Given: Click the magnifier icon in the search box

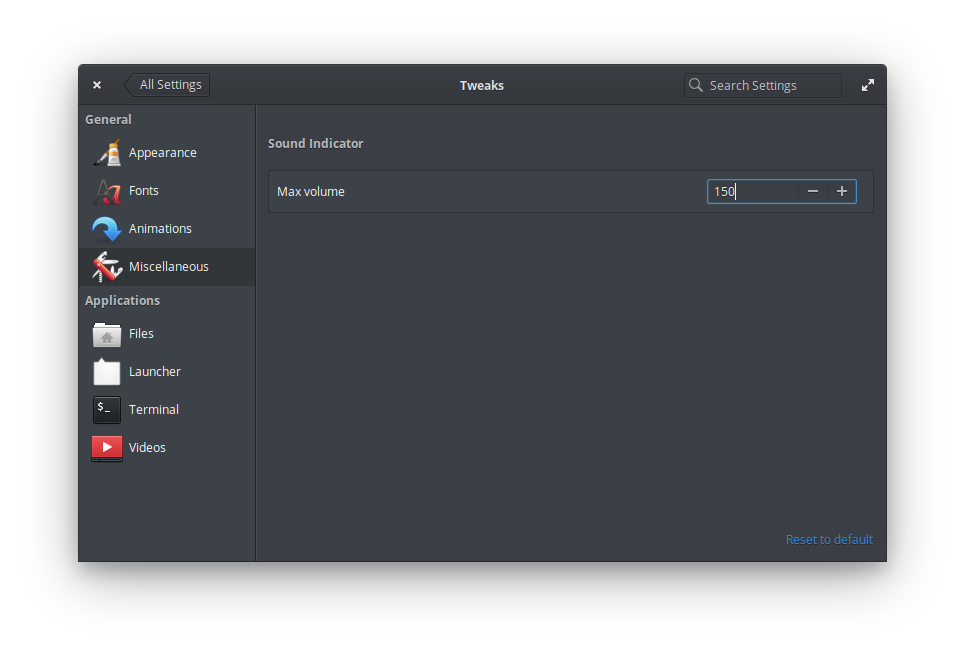Looking at the screenshot, I should coord(696,86).
